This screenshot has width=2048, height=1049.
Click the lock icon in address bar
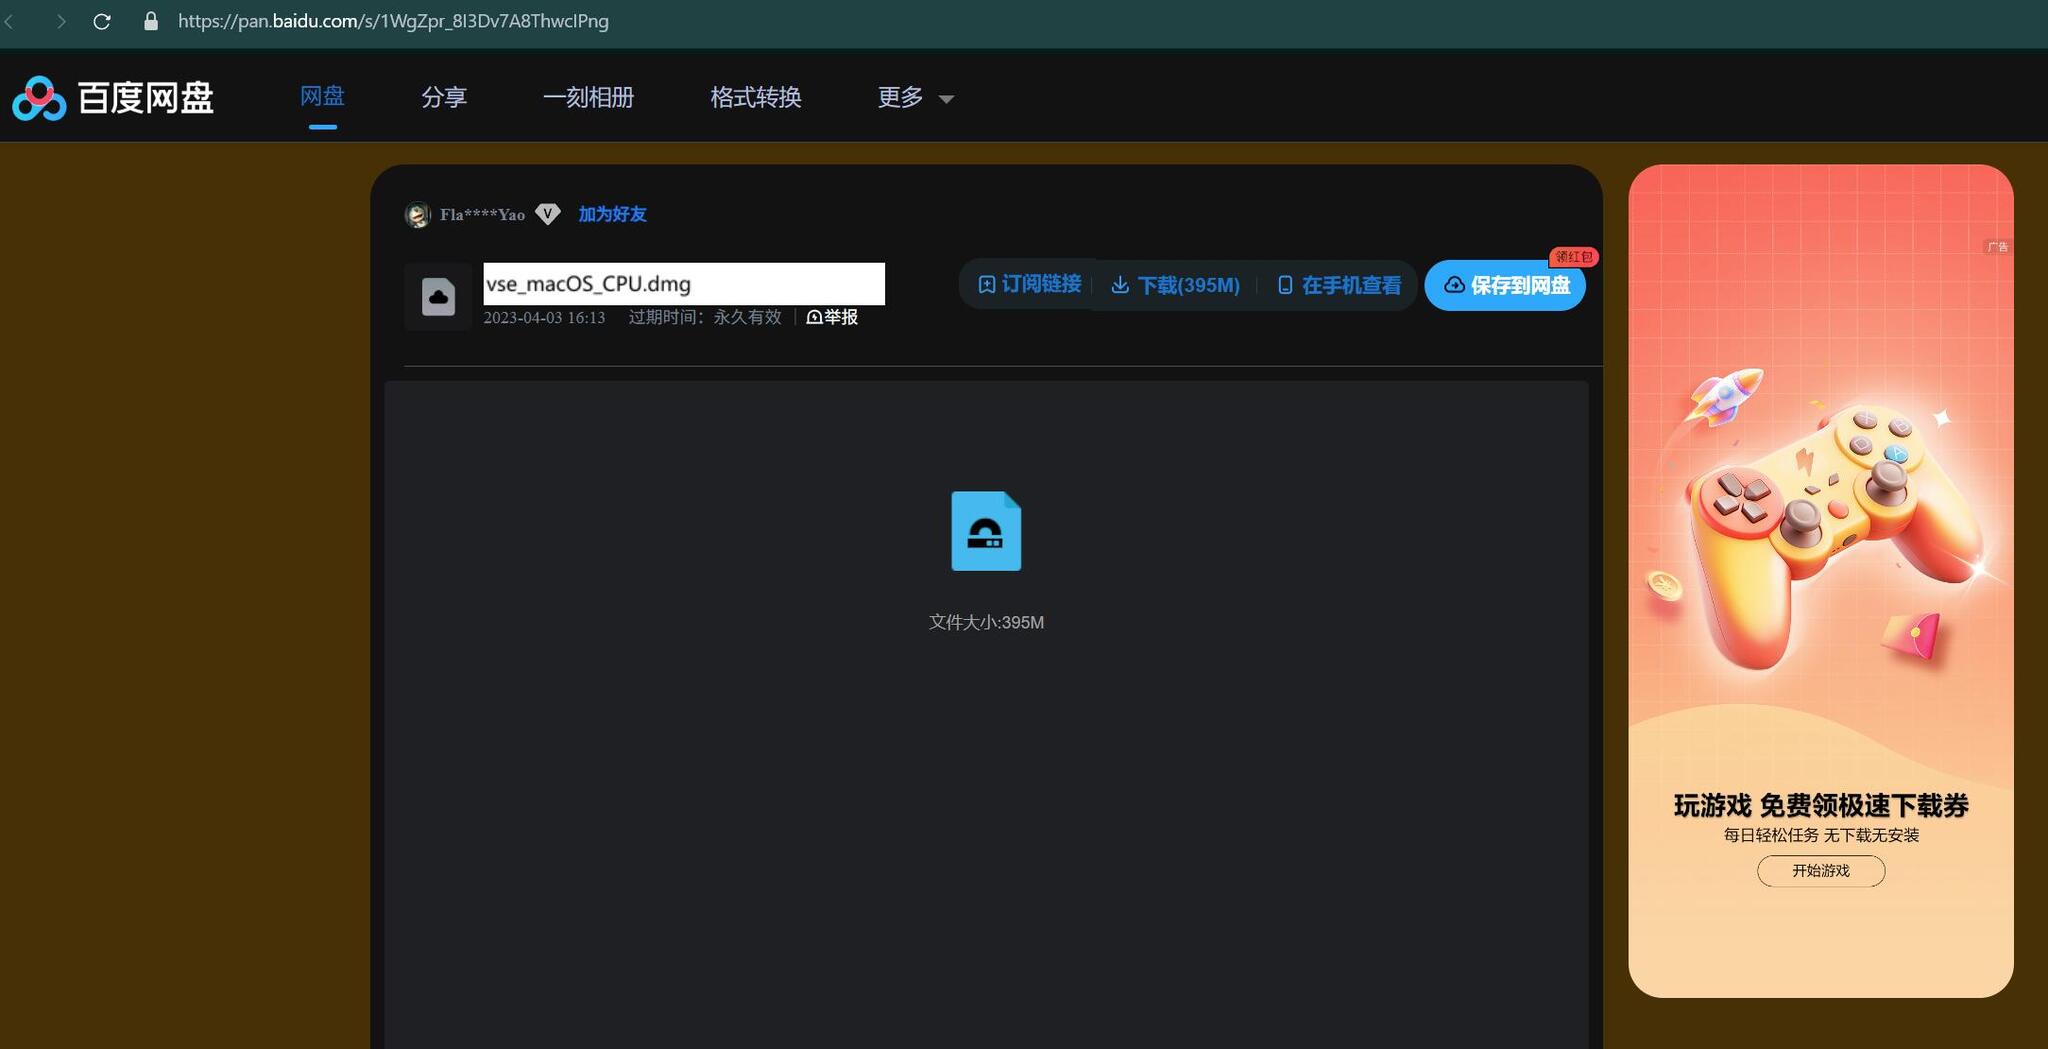pyautogui.click(x=151, y=21)
